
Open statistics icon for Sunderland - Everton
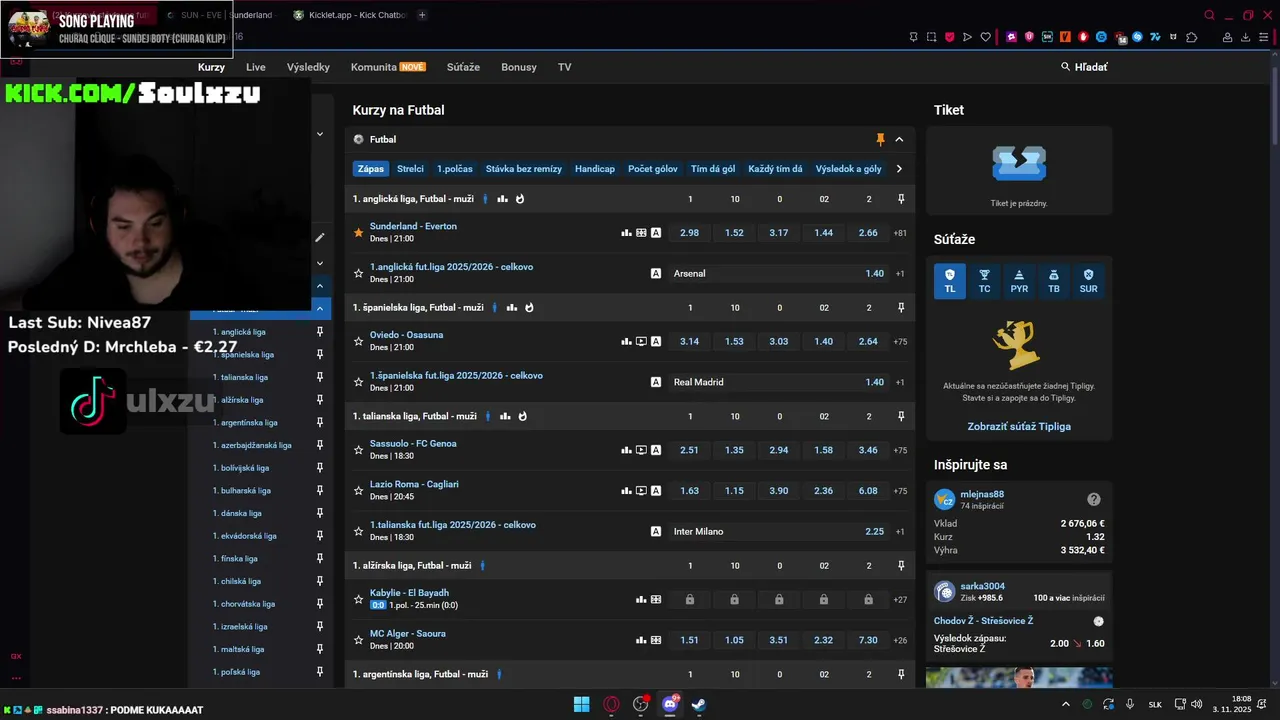tap(627, 232)
